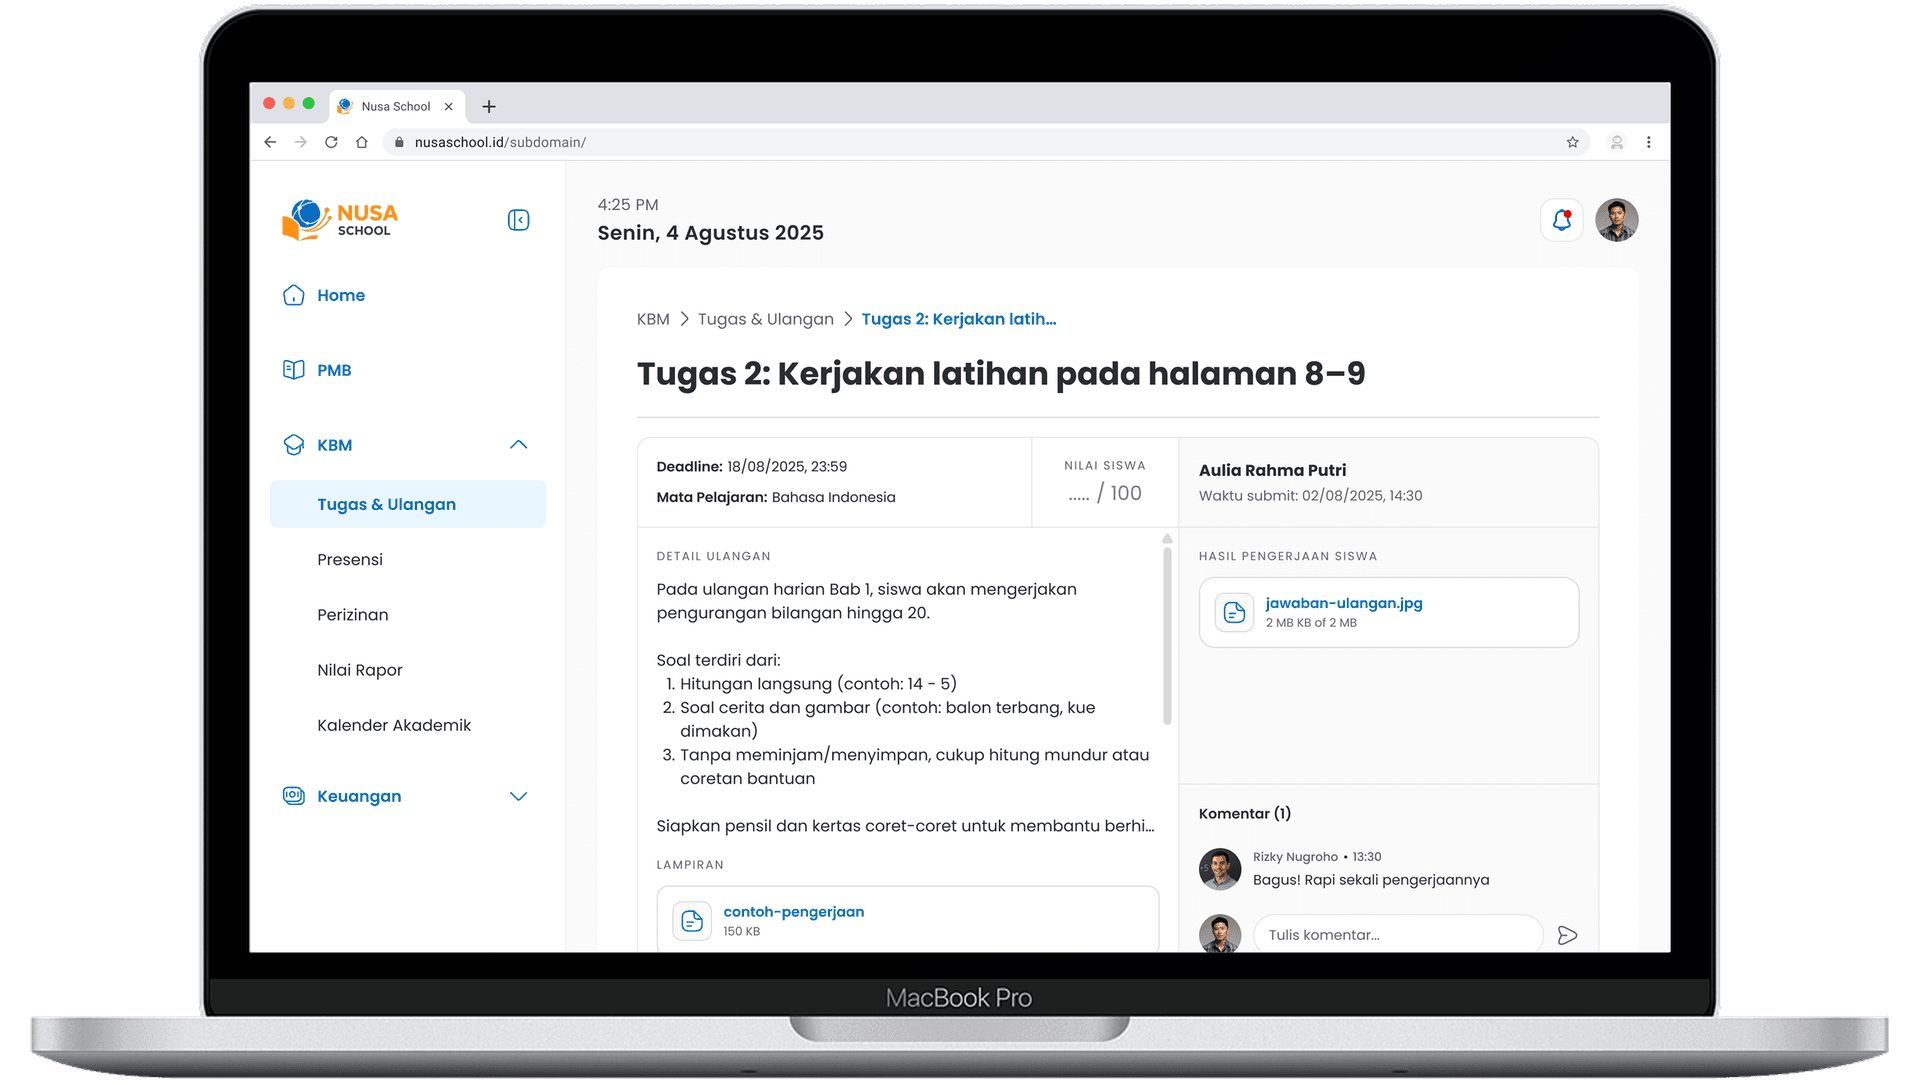Viewport: 1920px width, 1085px height.
Task: Open jawaban-ulangan.jpg file link
Action: [1343, 603]
